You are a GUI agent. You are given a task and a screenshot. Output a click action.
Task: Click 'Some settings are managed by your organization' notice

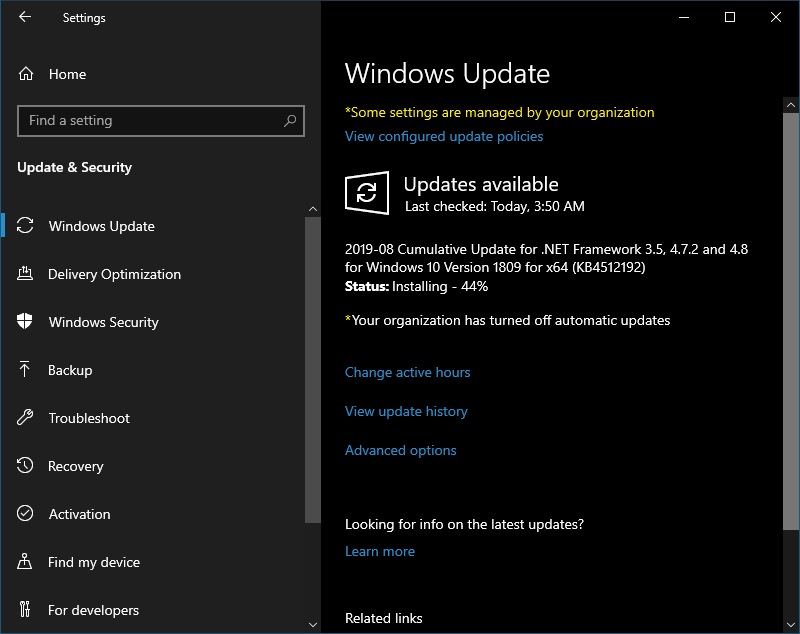coord(499,113)
